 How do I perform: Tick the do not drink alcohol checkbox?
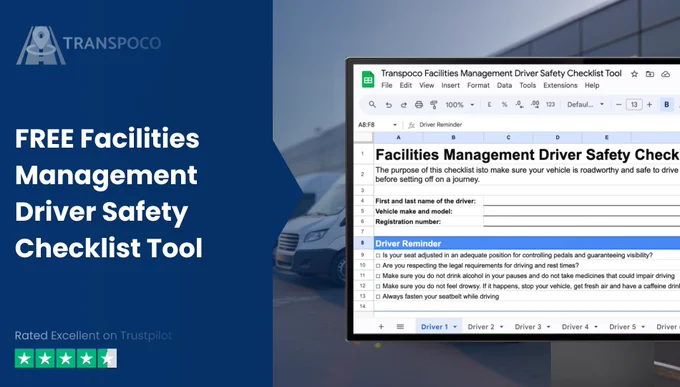coord(378,276)
